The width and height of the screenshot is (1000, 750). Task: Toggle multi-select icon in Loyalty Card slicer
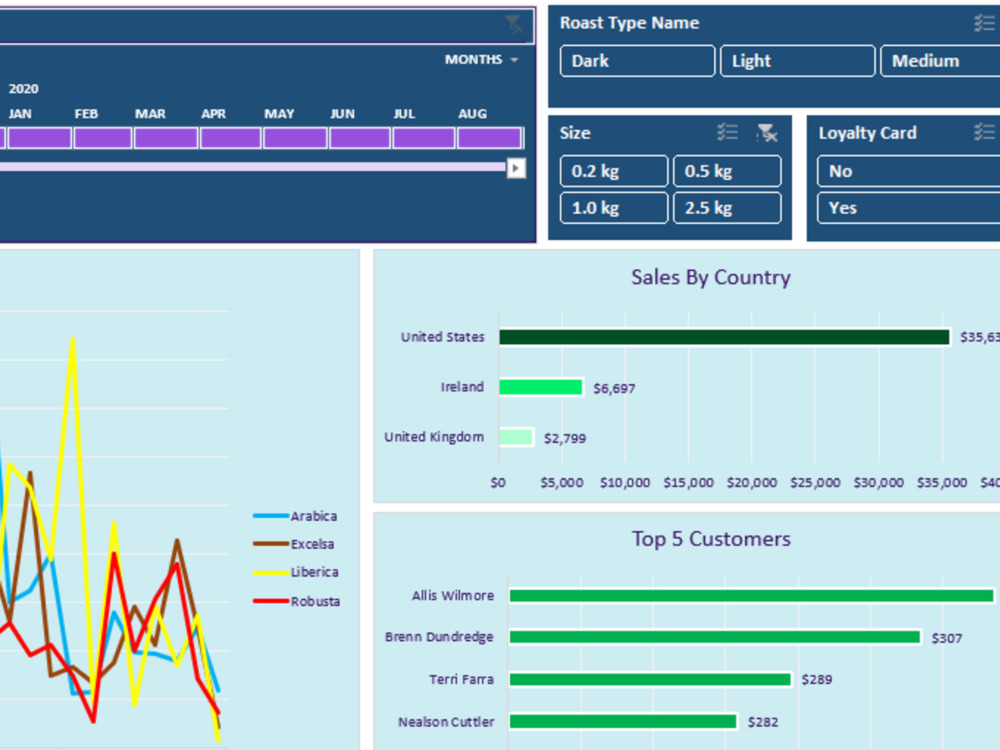click(984, 133)
